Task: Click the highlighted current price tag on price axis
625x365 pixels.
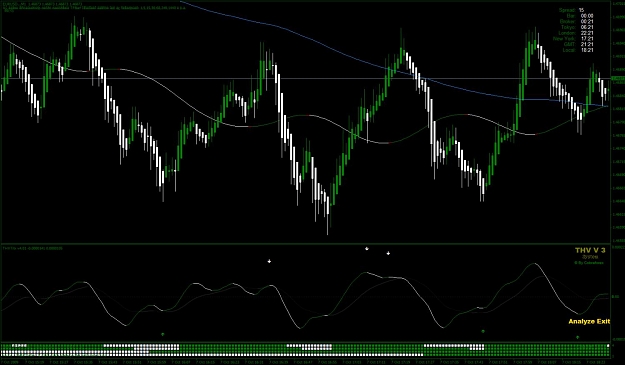Action: pos(618,78)
